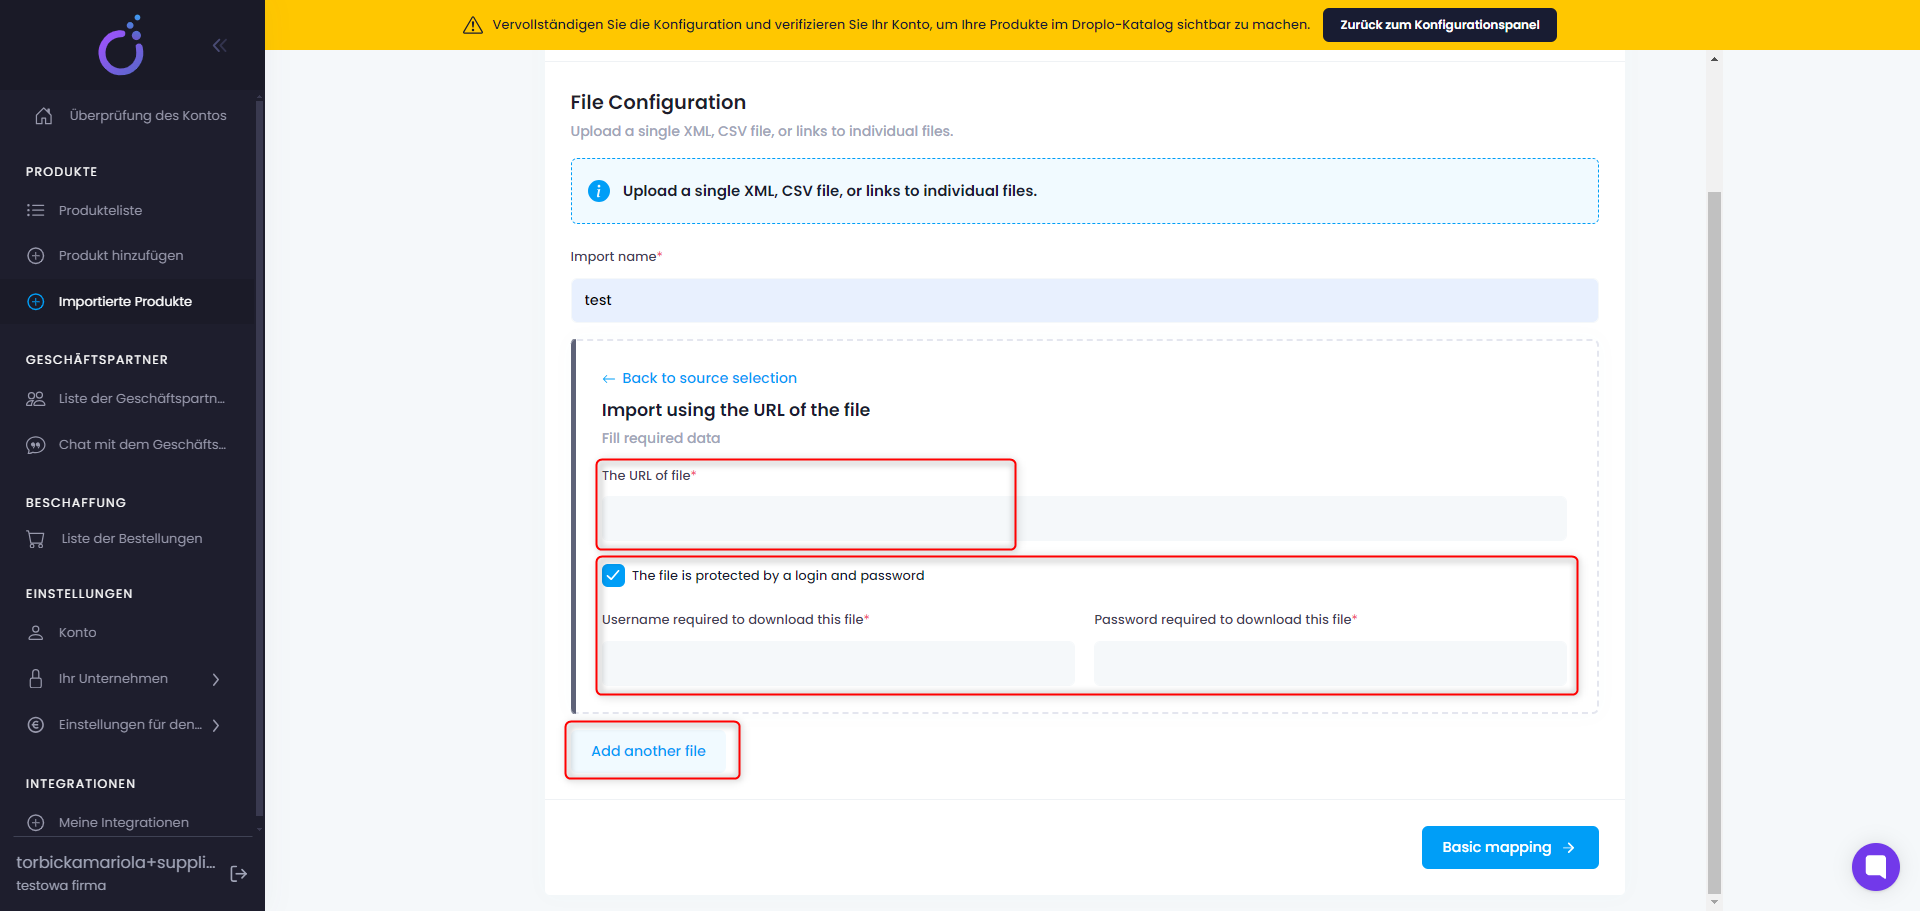Click the chat bubble icon for Geschäftspartner chat

36,445
